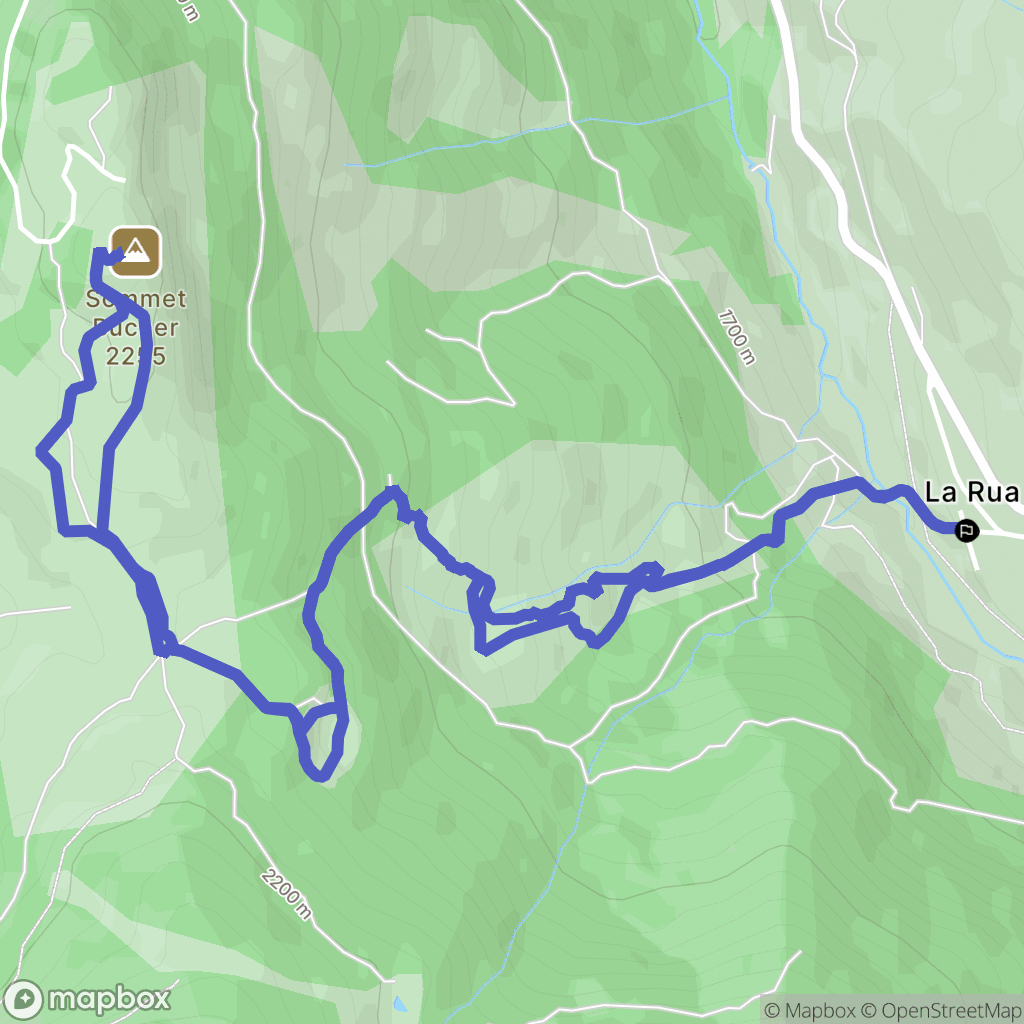The image size is (1024, 1024).
Task: Click the Sommet Bucher mountain peak icon
Action: click(x=136, y=252)
